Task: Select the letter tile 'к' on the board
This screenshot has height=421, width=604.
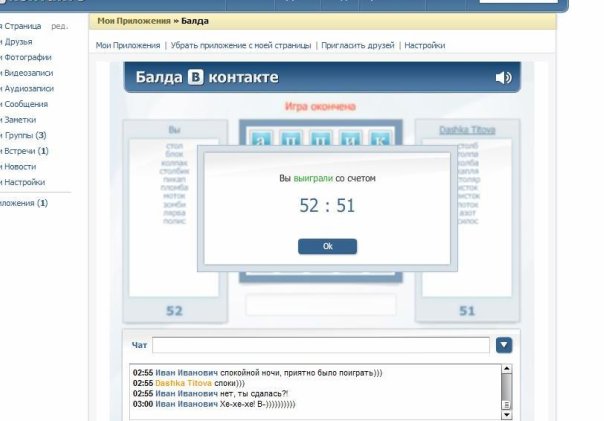Action: point(379,139)
